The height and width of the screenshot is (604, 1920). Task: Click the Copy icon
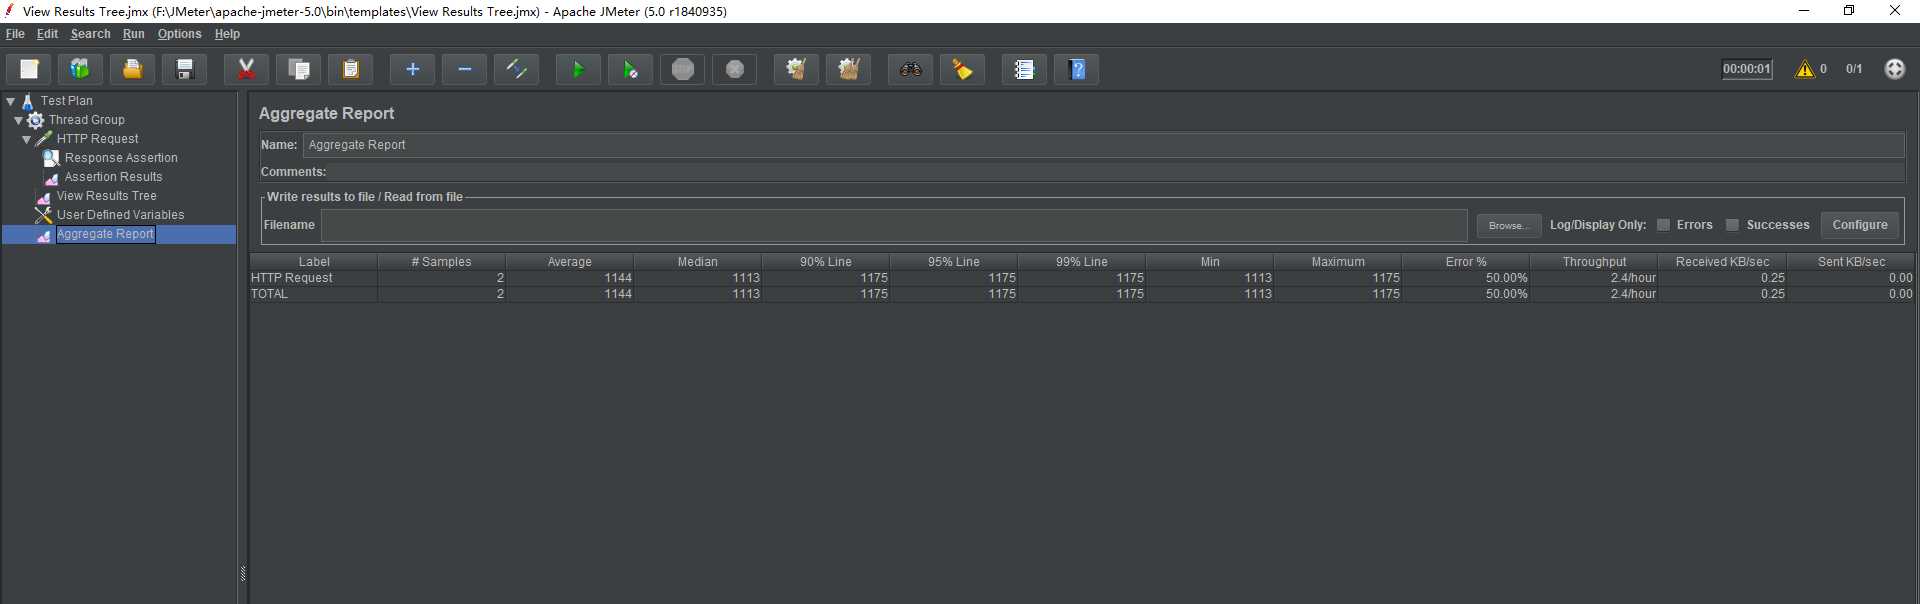(298, 69)
